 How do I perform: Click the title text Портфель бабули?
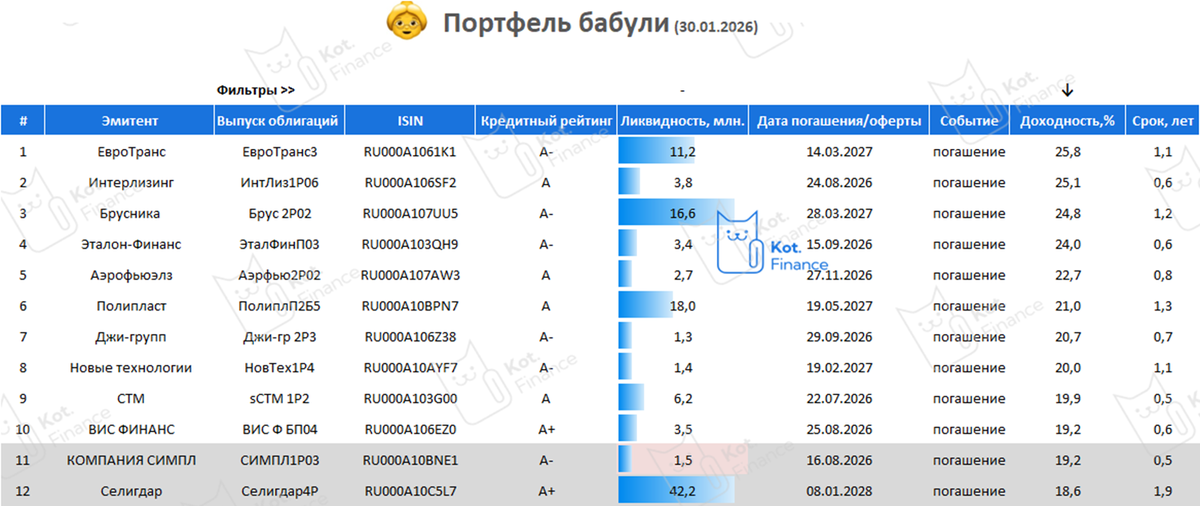555,23
